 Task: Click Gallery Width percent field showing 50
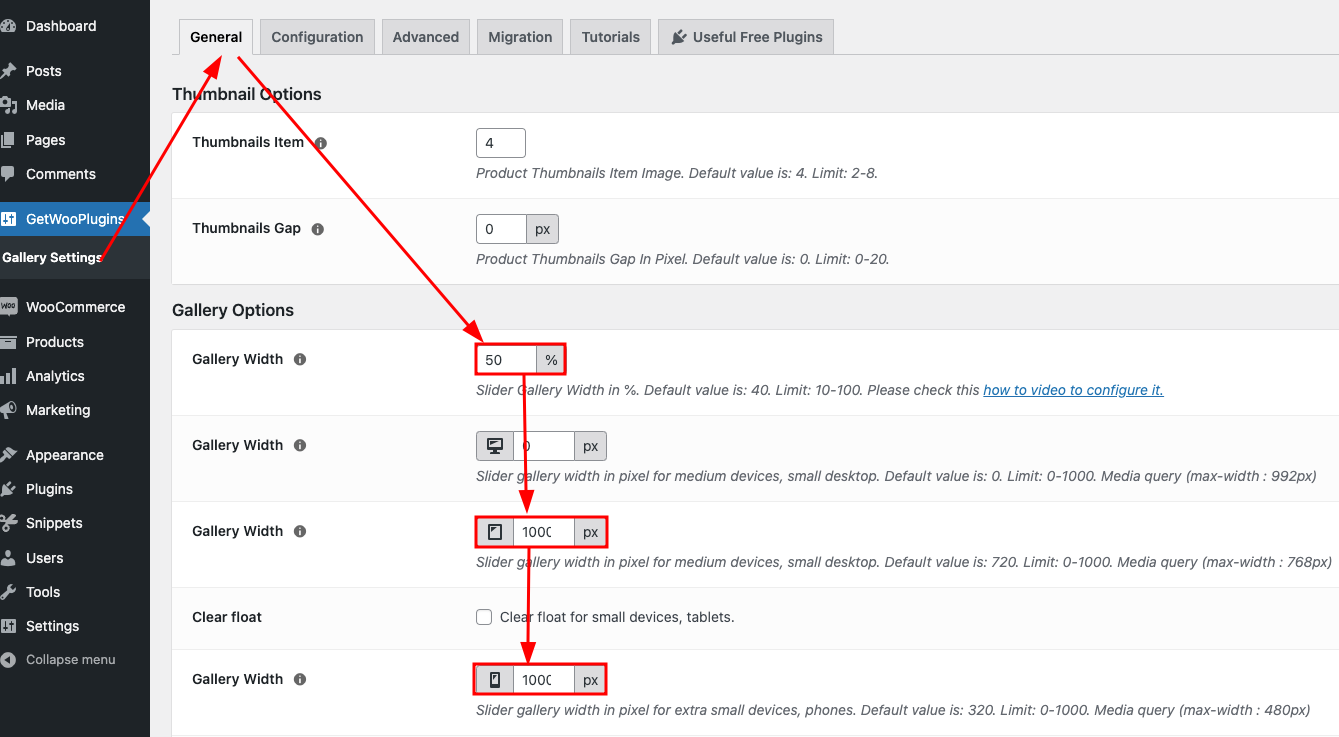pos(507,360)
